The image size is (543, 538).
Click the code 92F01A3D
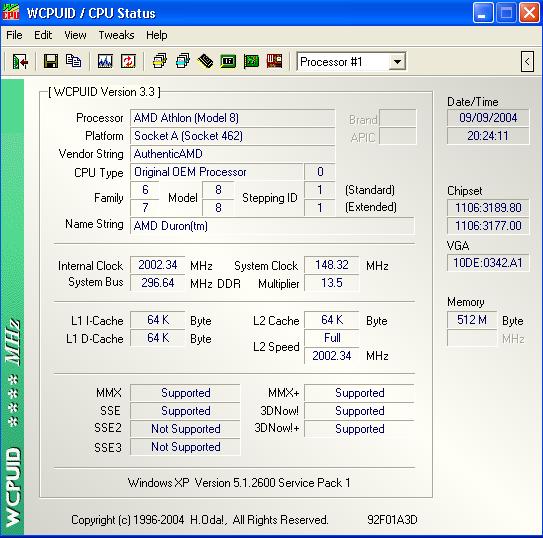[392, 520]
